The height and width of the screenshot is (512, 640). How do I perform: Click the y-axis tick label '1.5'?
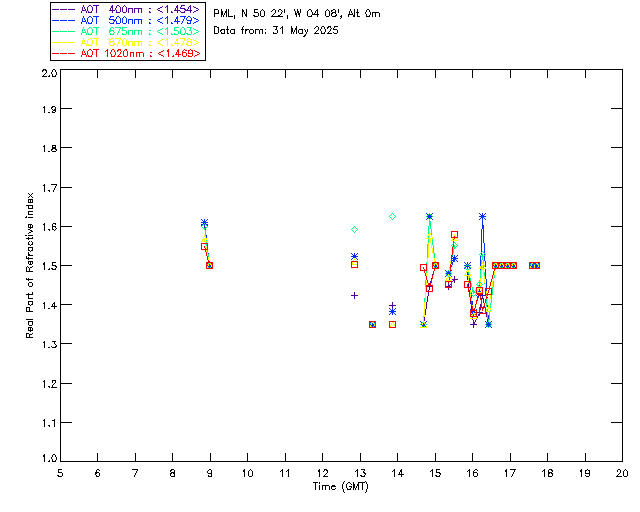pos(49,266)
